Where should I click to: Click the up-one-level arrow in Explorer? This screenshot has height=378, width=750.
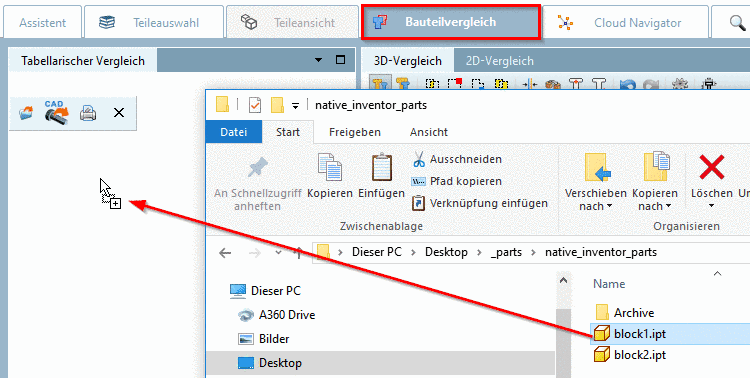coord(299,253)
